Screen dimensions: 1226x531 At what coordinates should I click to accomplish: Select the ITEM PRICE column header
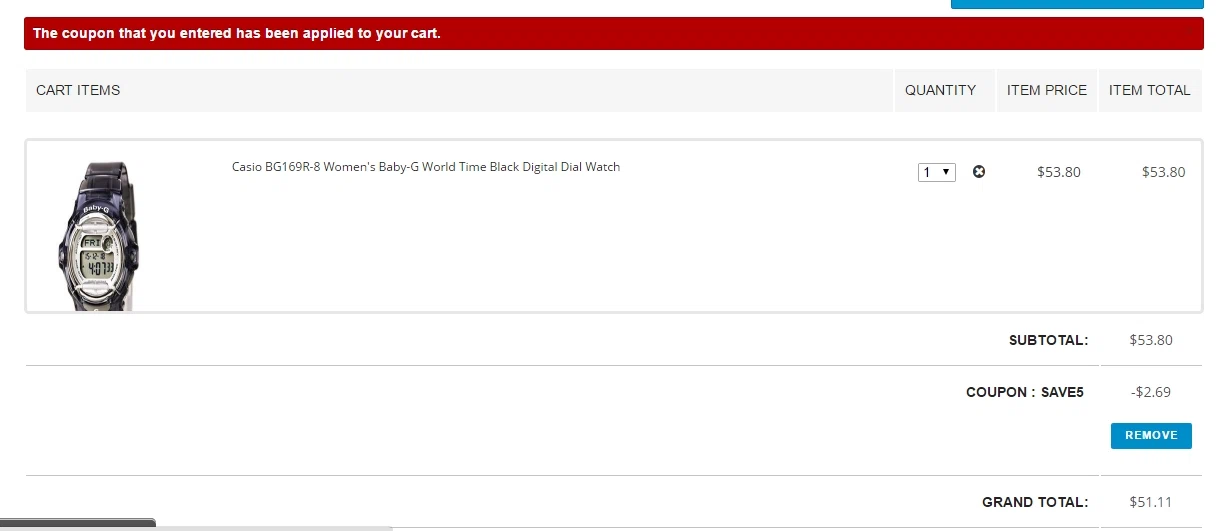click(x=1047, y=90)
